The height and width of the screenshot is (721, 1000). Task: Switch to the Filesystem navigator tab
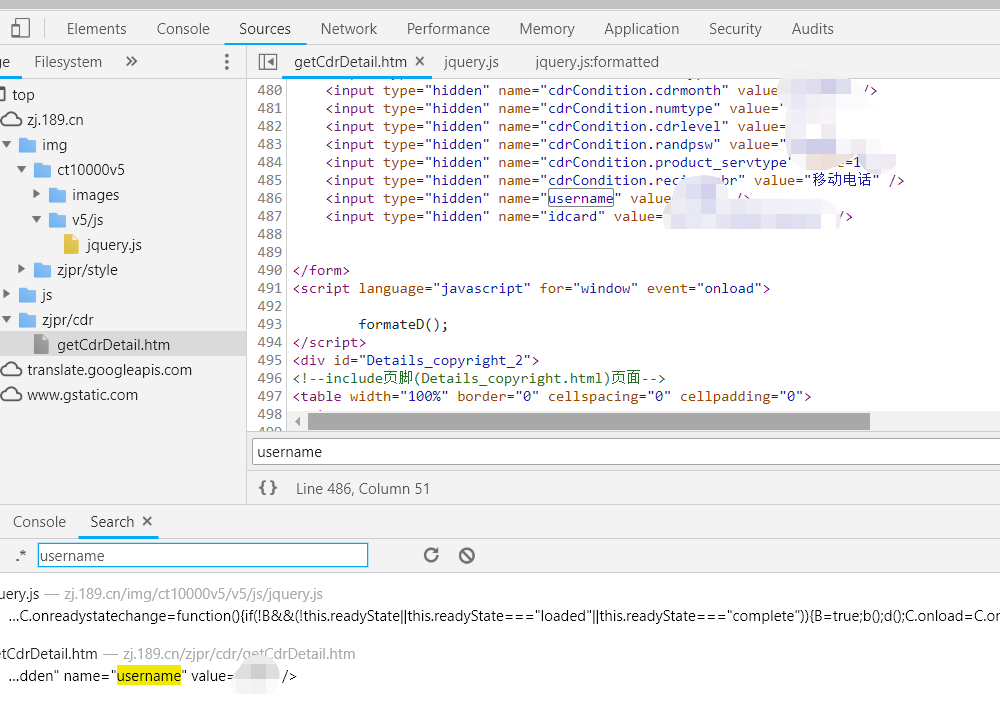[x=68, y=62]
